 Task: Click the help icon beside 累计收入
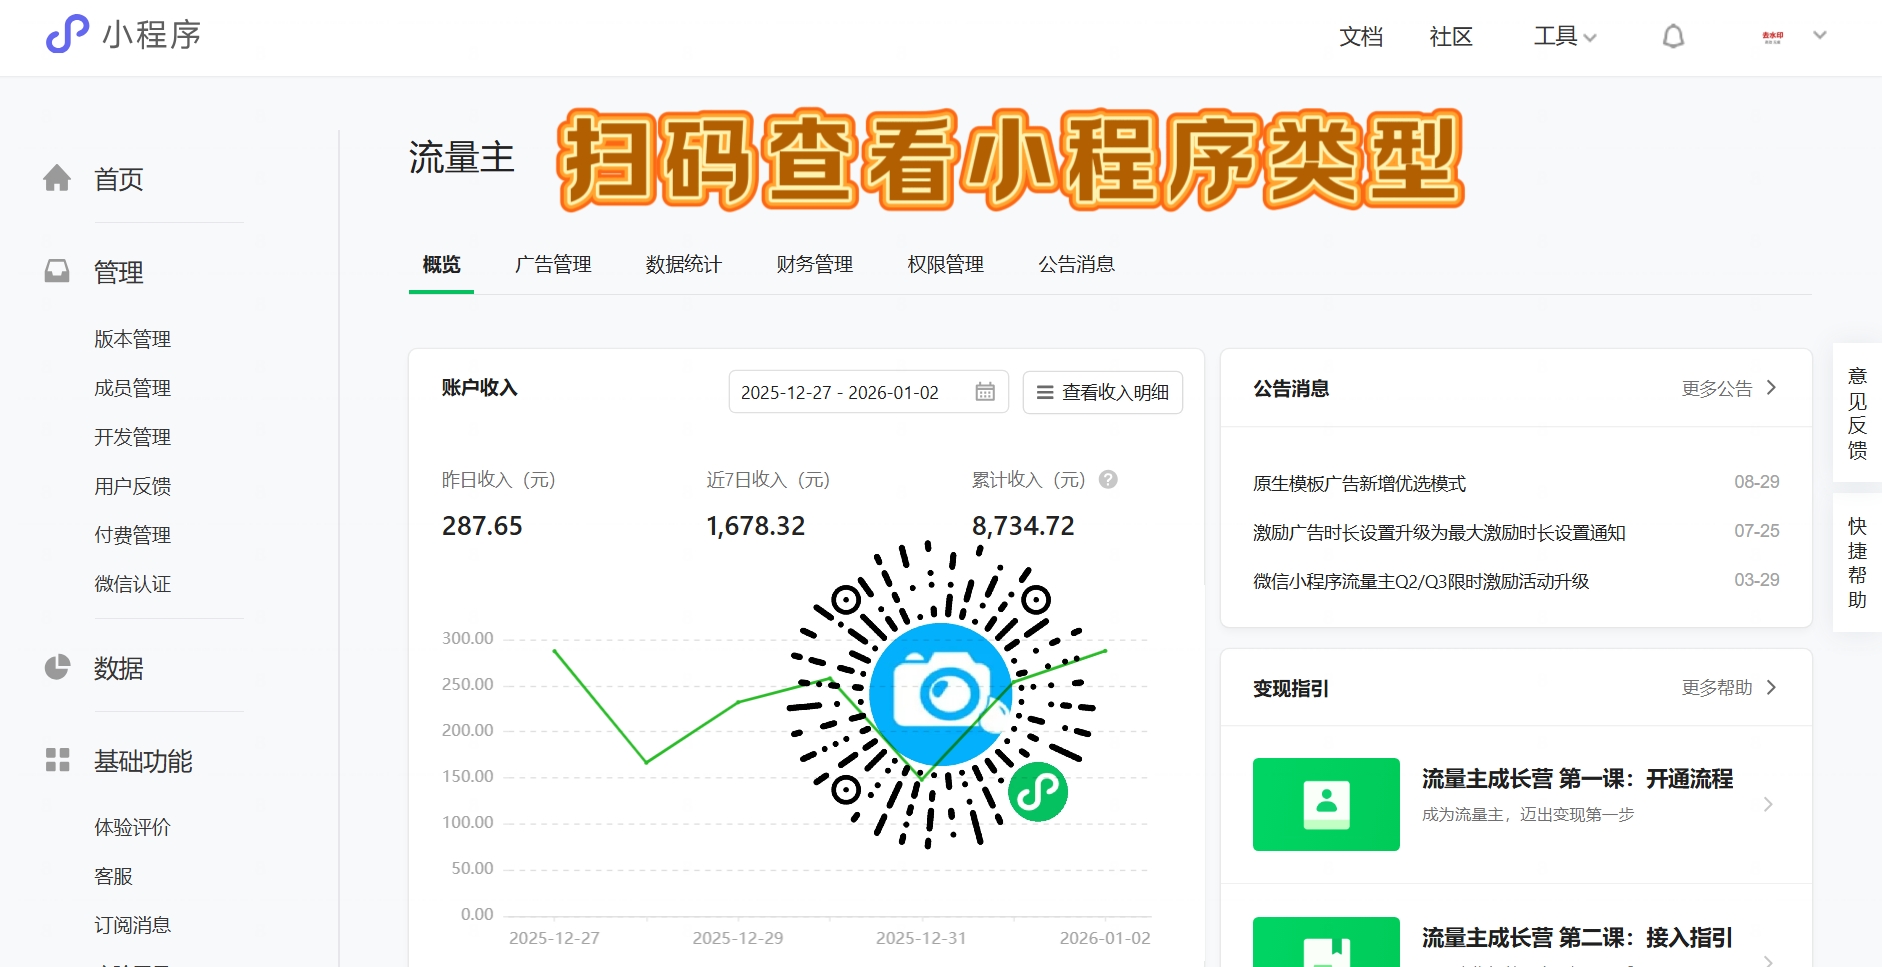point(1108,480)
